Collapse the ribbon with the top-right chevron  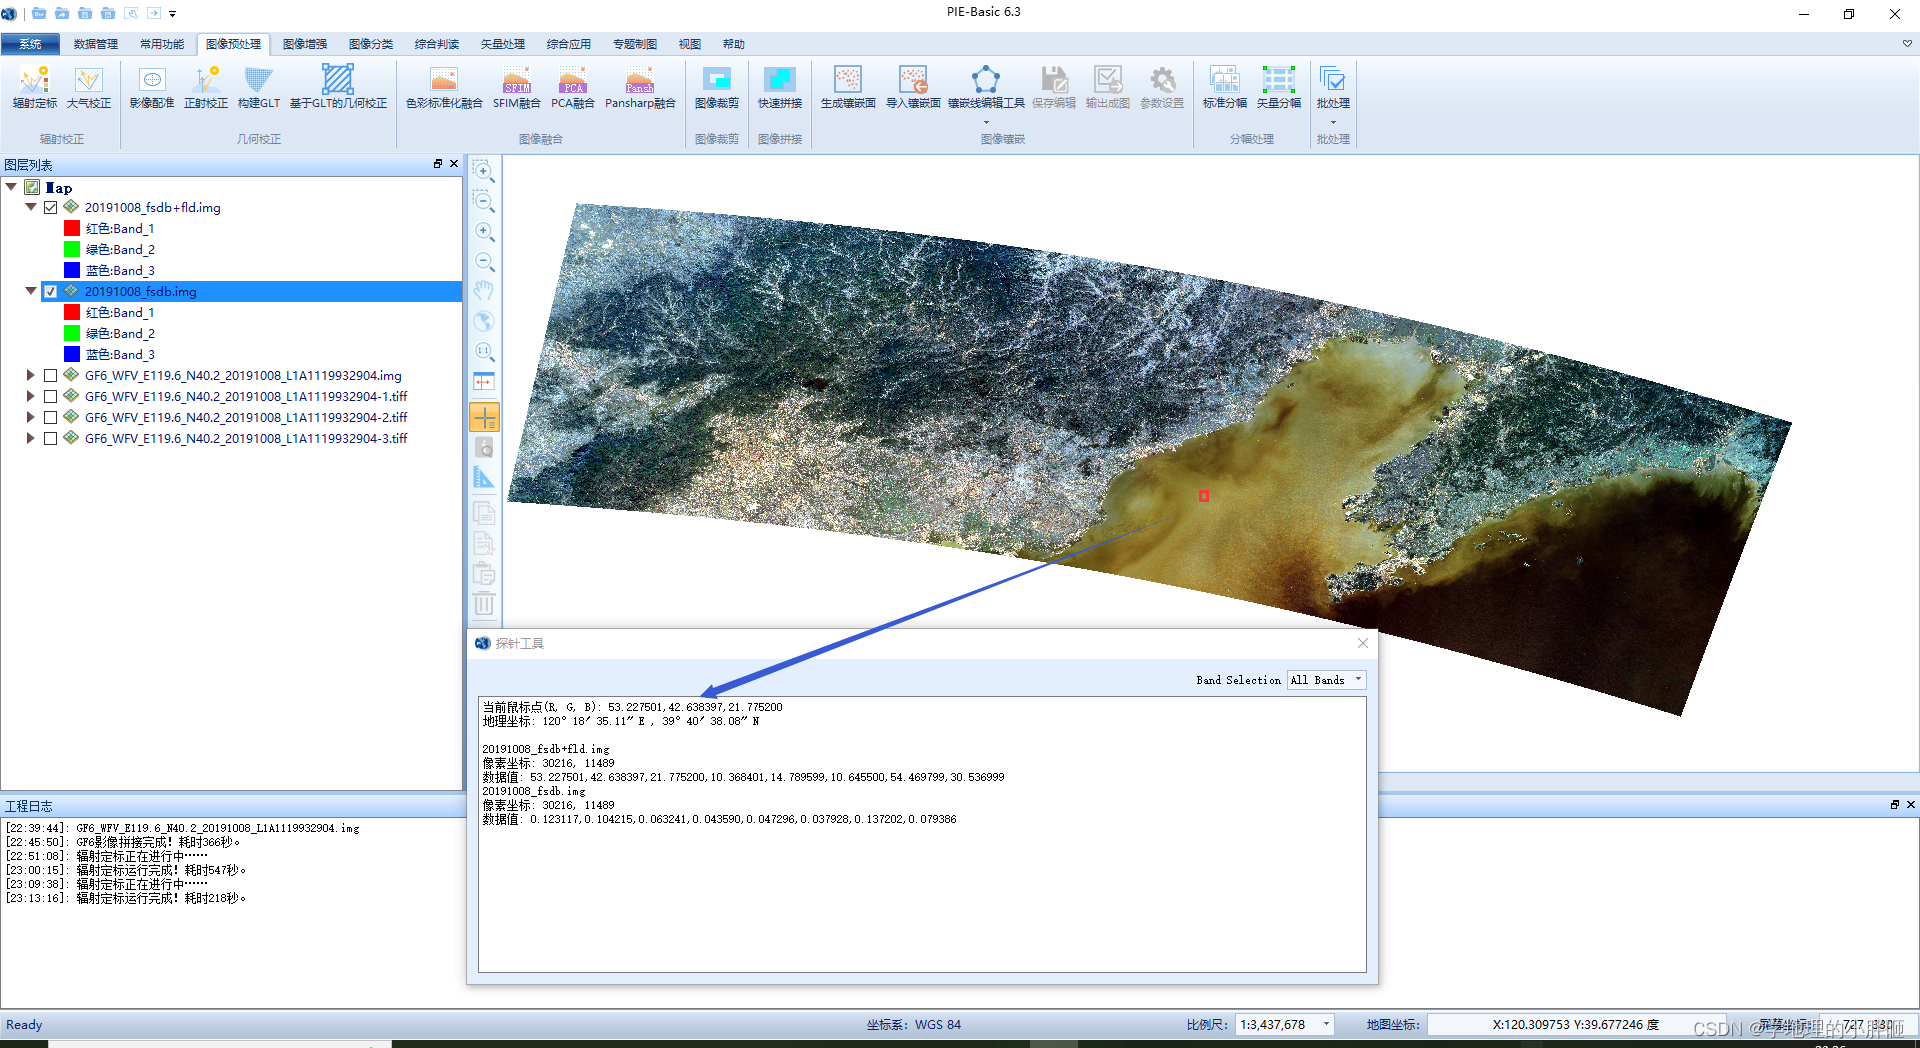tap(1907, 44)
